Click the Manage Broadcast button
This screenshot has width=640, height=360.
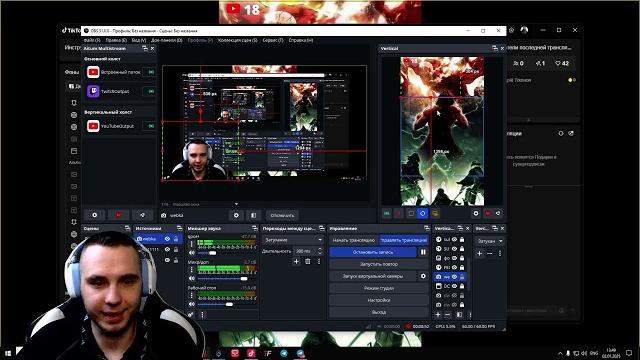403,240
